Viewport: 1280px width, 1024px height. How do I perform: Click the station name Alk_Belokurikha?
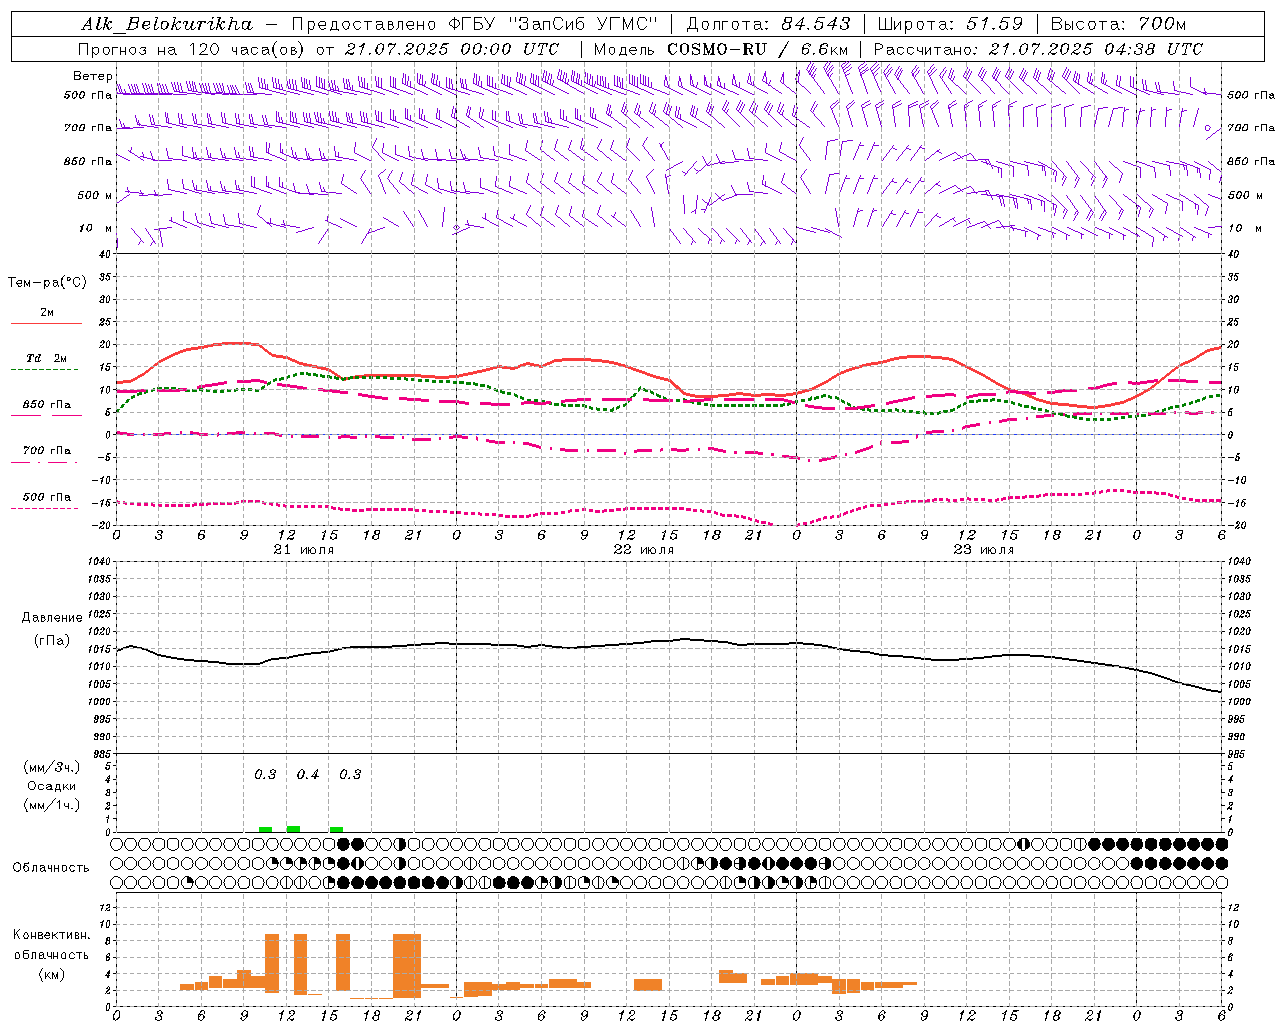(x=166, y=24)
